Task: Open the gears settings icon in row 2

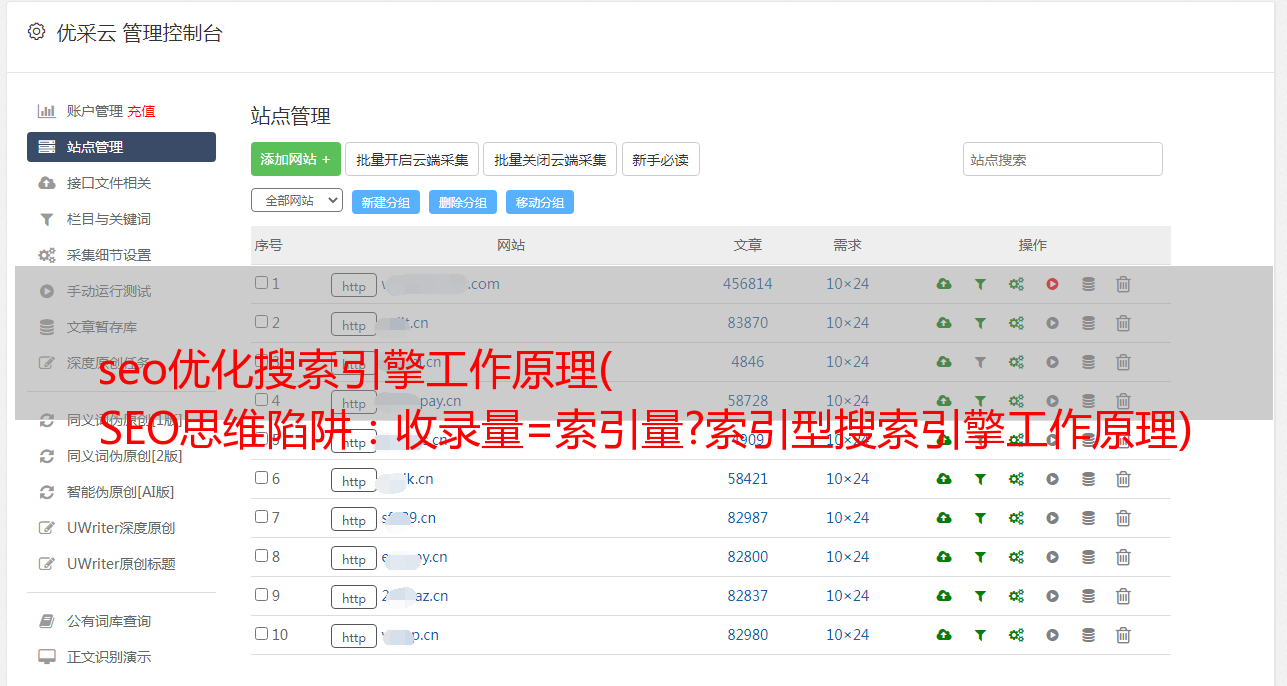Action: (1016, 323)
